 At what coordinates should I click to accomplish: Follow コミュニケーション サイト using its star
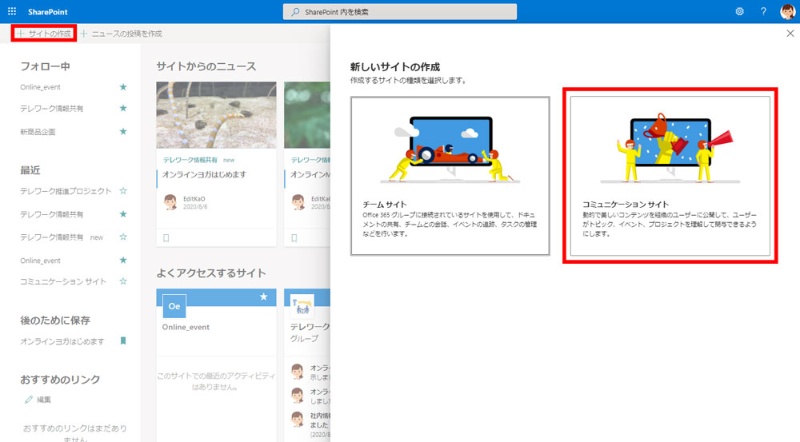pyautogui.click(x=123, y=281)
